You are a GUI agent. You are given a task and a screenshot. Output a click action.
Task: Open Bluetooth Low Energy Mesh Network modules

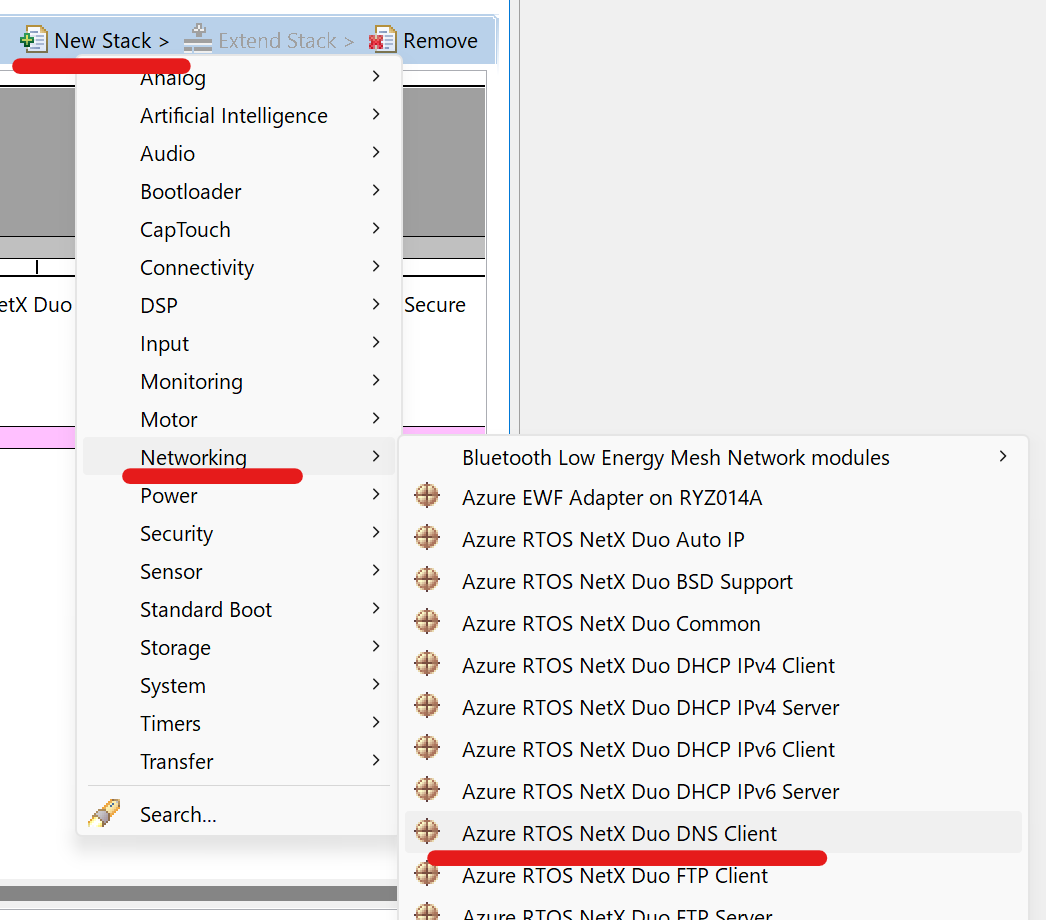point(713,458)
